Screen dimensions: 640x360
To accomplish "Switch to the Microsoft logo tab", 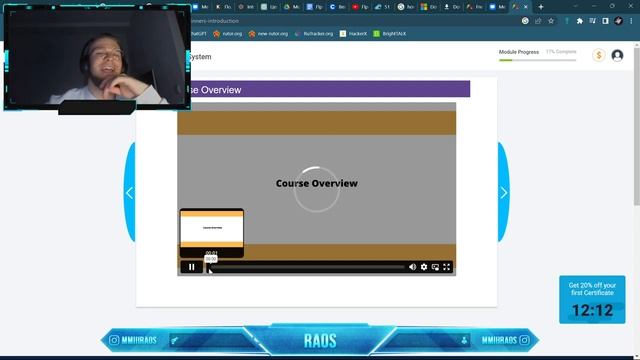I will (428, 7).
